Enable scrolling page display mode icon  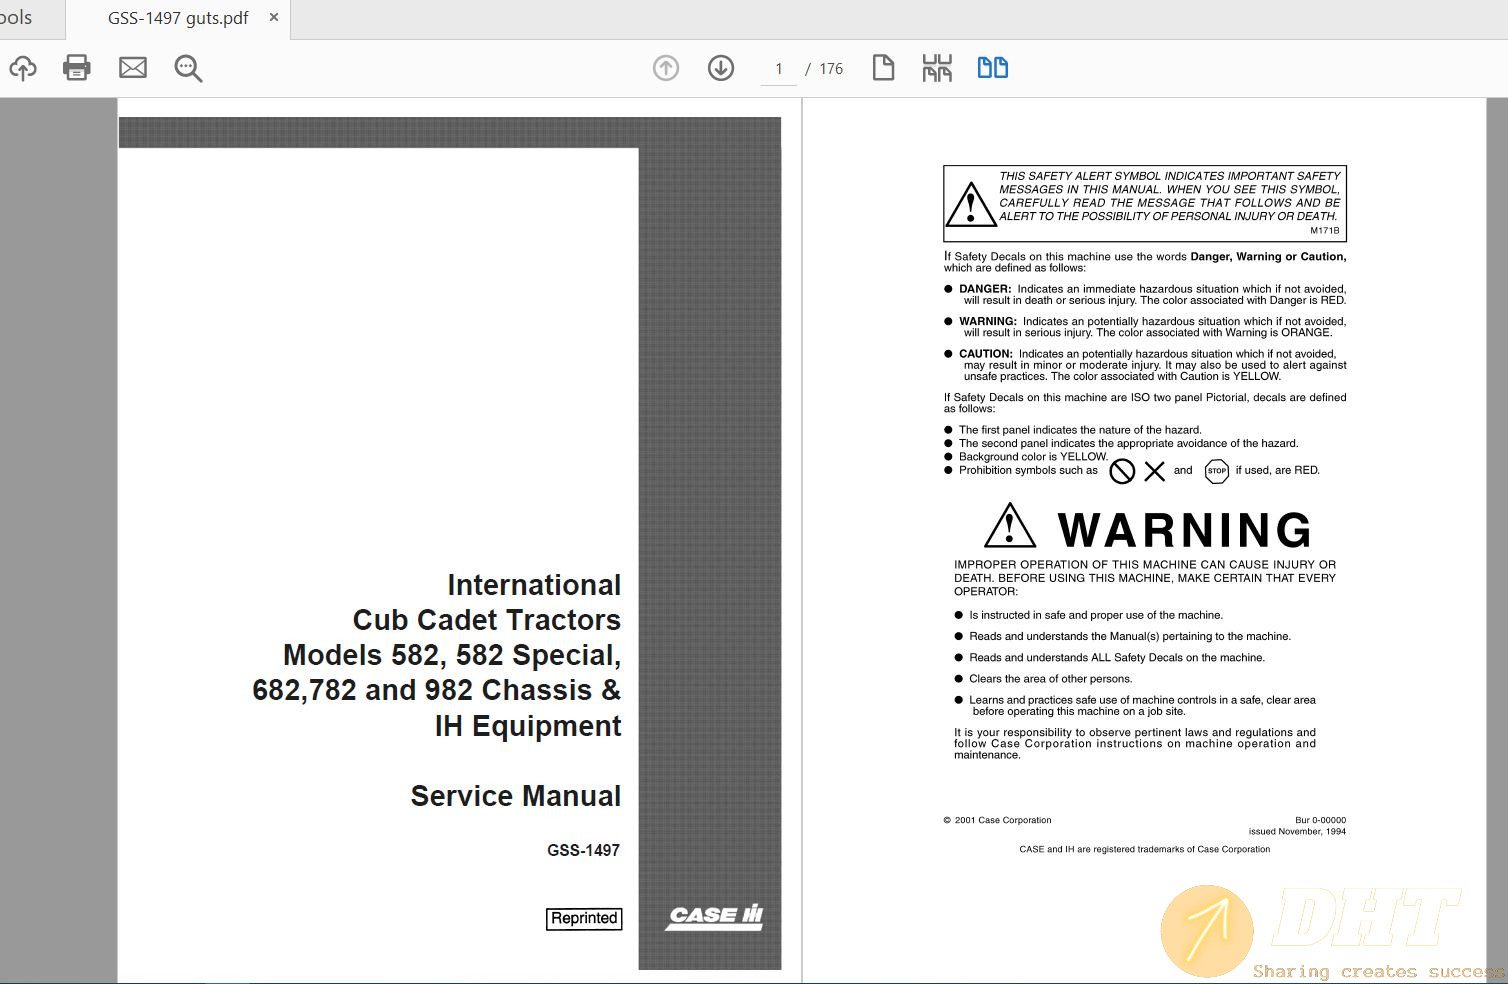tap(937, 68)
